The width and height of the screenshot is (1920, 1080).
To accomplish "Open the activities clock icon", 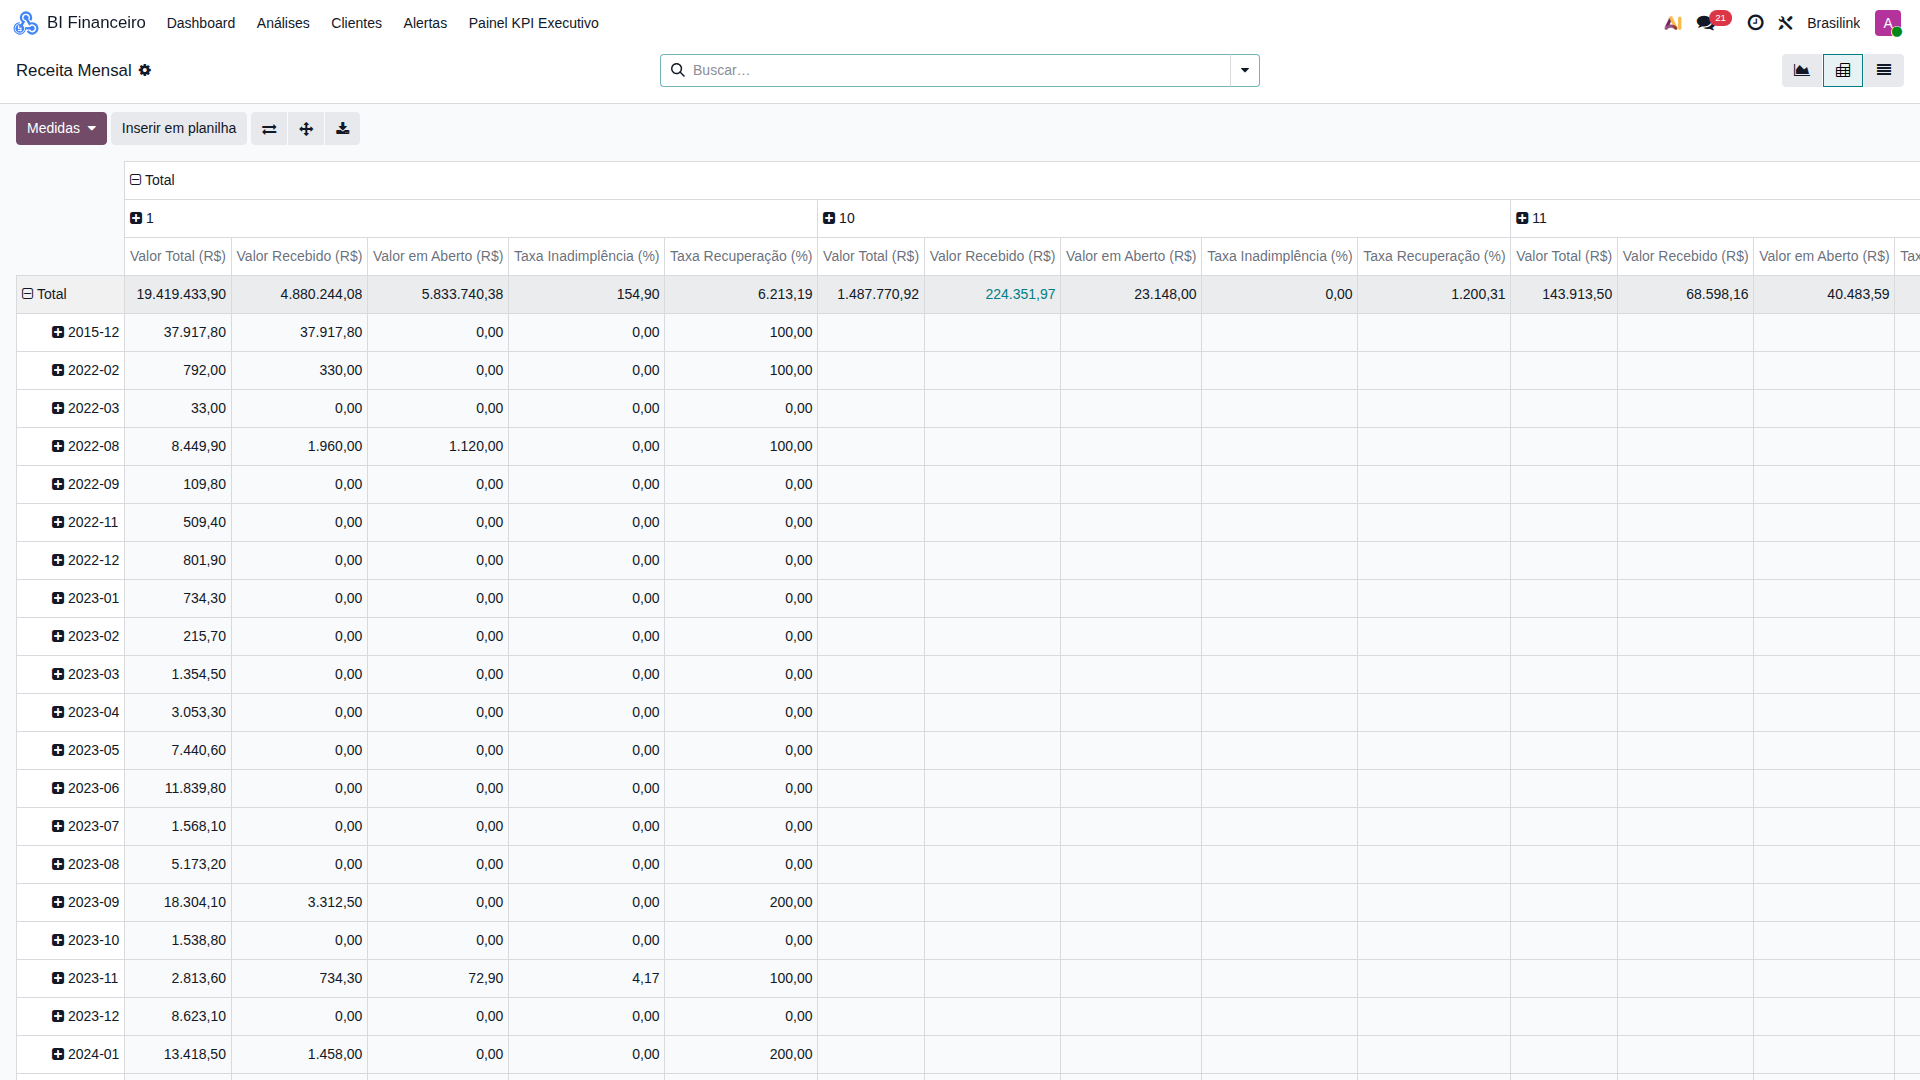I will [1755, 23].
